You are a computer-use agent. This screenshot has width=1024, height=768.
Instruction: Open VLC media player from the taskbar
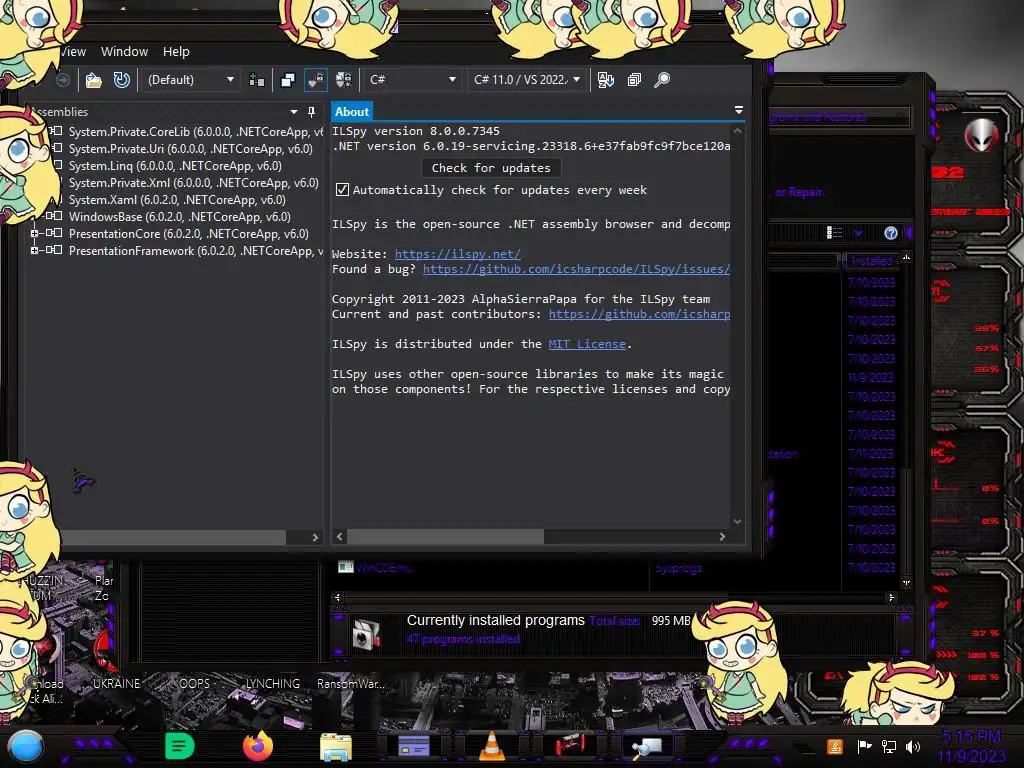point(492,746)
